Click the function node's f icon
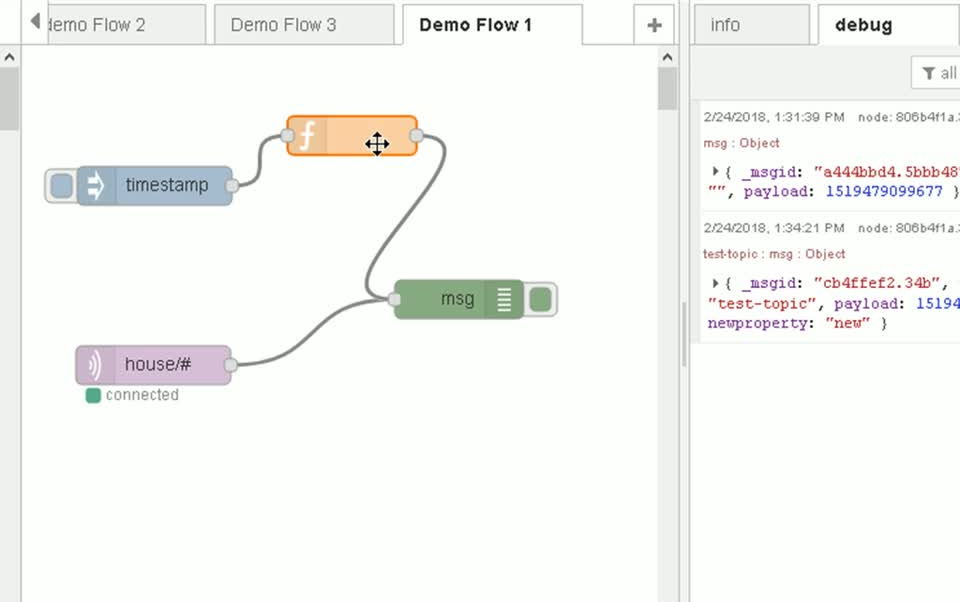This screenshot has height=602, width=960. (306, 135)
